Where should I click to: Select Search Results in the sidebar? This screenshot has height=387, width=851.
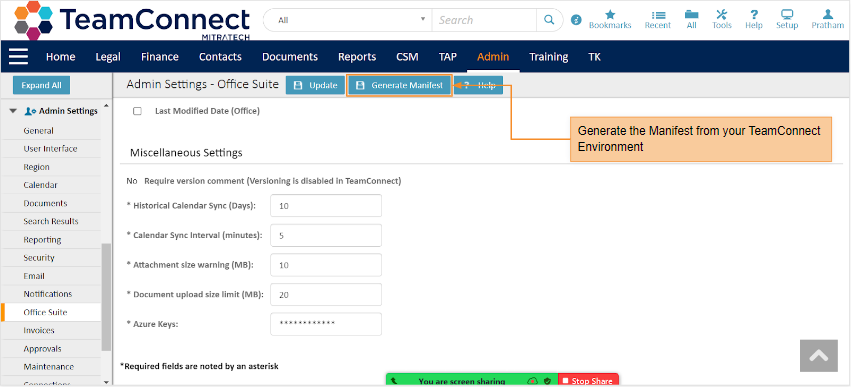[x=51, y=221]
